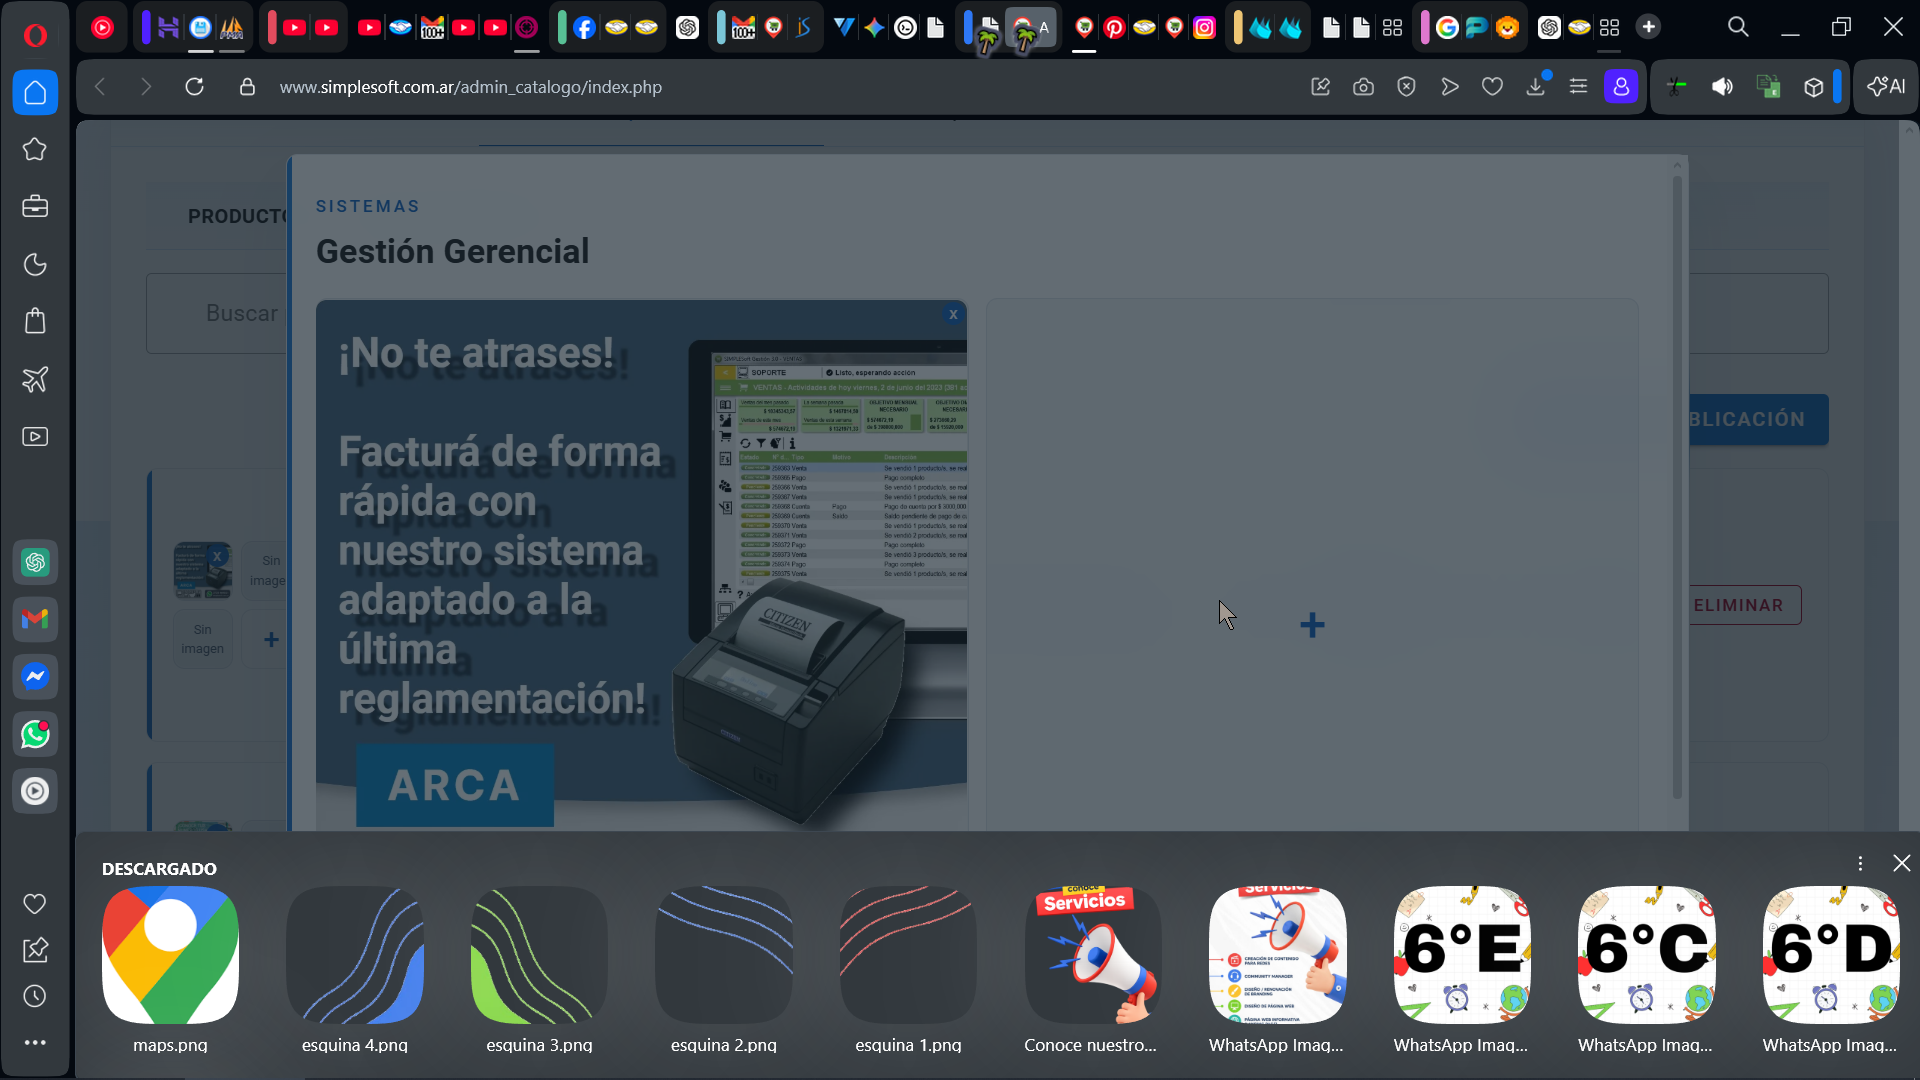This screenshot has width=1920, height=1080.
Task: Switch to Pinterest tab
Action: tap(1114, 28)
